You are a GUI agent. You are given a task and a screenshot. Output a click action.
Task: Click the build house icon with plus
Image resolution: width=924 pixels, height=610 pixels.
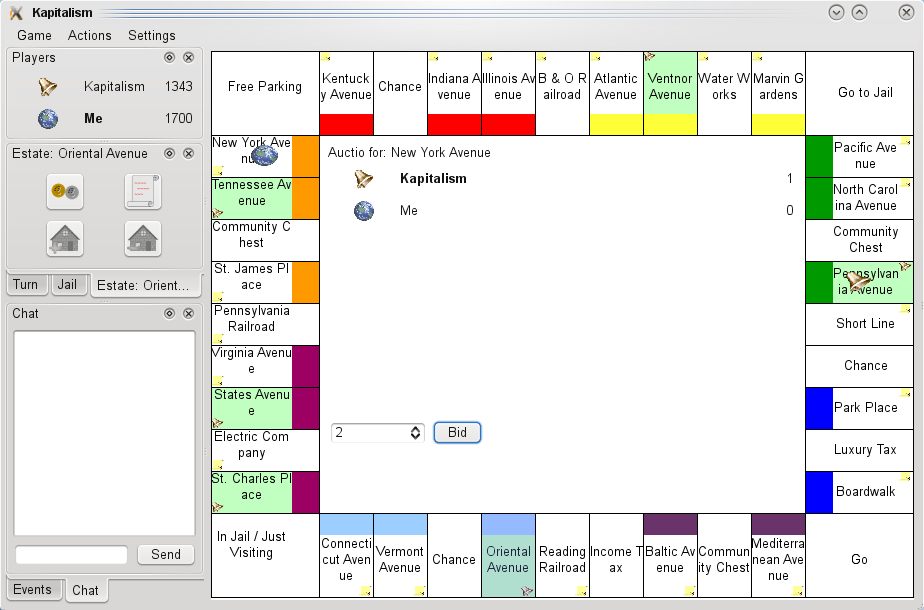(65, 239)
